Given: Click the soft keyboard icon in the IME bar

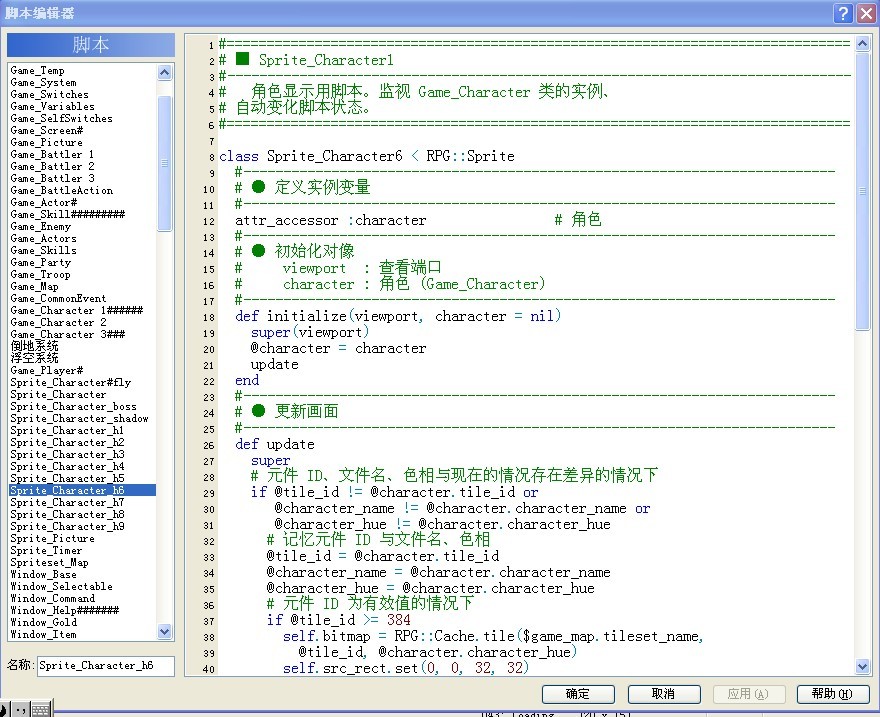Looking at the screenshot, I should pos(40,710).
